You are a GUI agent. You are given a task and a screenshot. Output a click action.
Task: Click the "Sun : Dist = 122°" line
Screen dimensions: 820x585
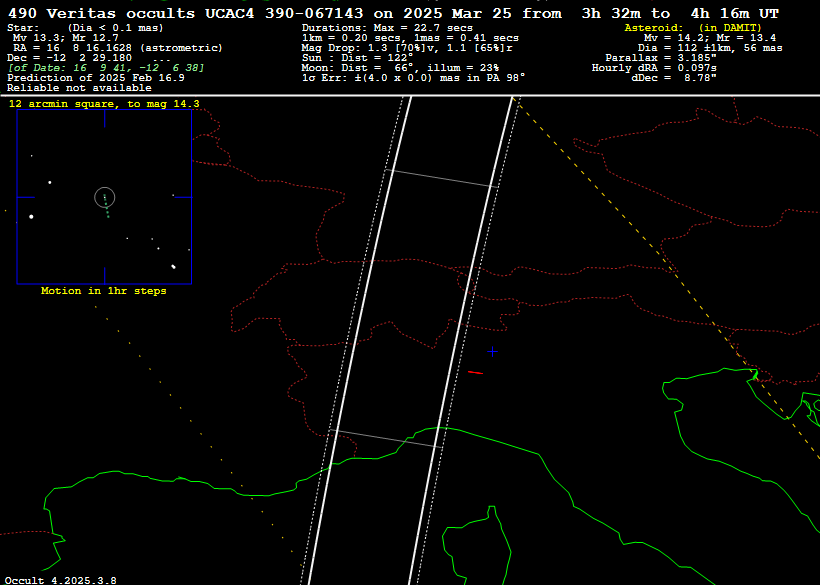pos(357,58)
